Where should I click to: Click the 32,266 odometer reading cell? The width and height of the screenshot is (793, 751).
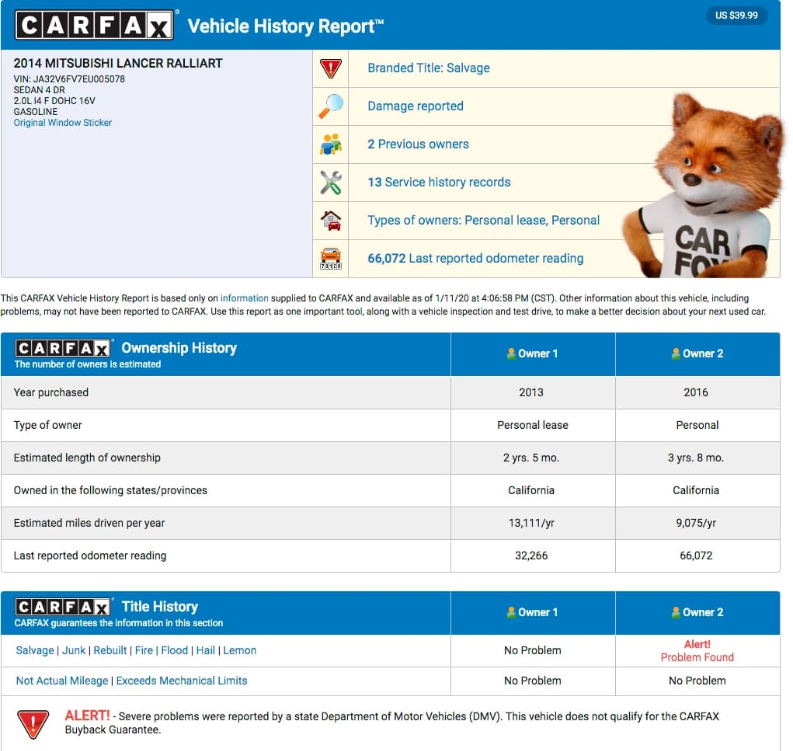click(531, 555)
